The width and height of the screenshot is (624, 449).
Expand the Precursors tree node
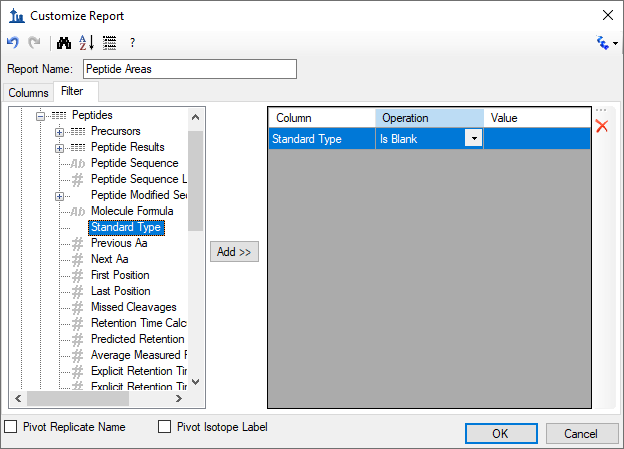click(x=59, y=132)
